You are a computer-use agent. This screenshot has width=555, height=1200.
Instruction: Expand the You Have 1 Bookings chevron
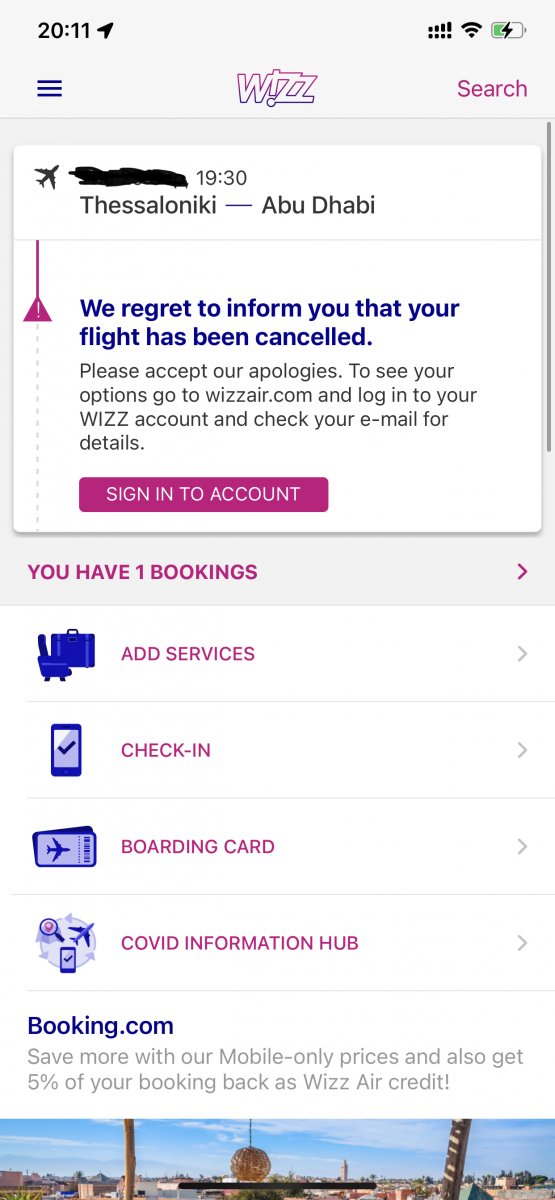pyautogui.click(x=522, y=572)
